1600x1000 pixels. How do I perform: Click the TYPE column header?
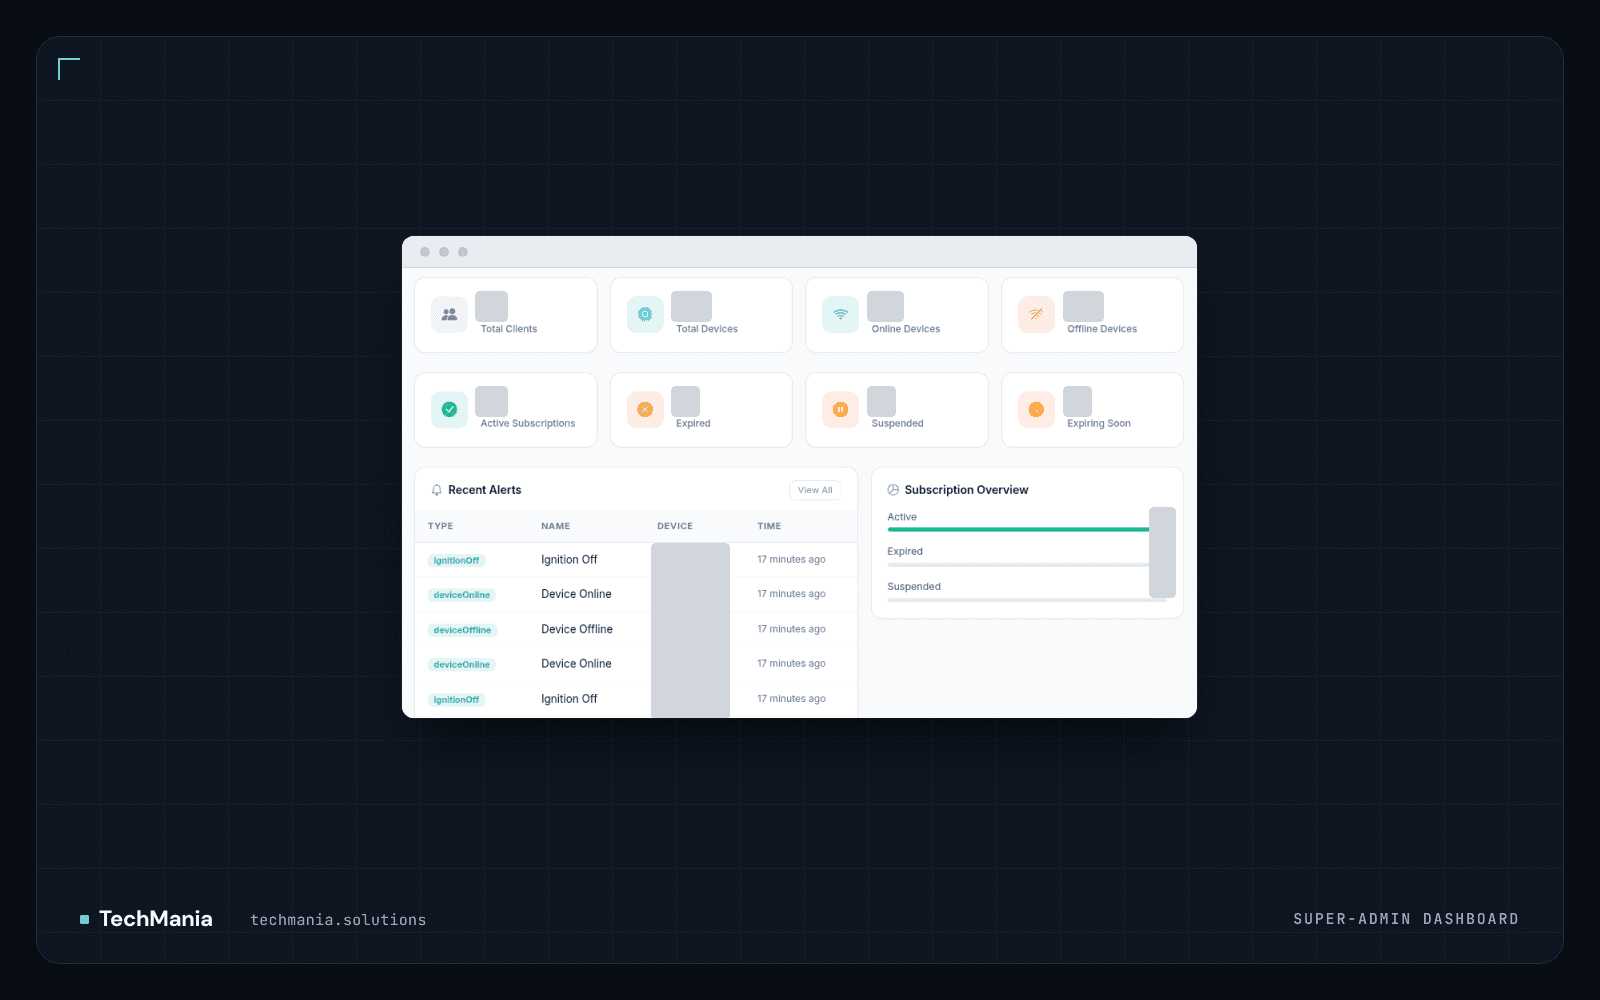(x=440, y=526)
